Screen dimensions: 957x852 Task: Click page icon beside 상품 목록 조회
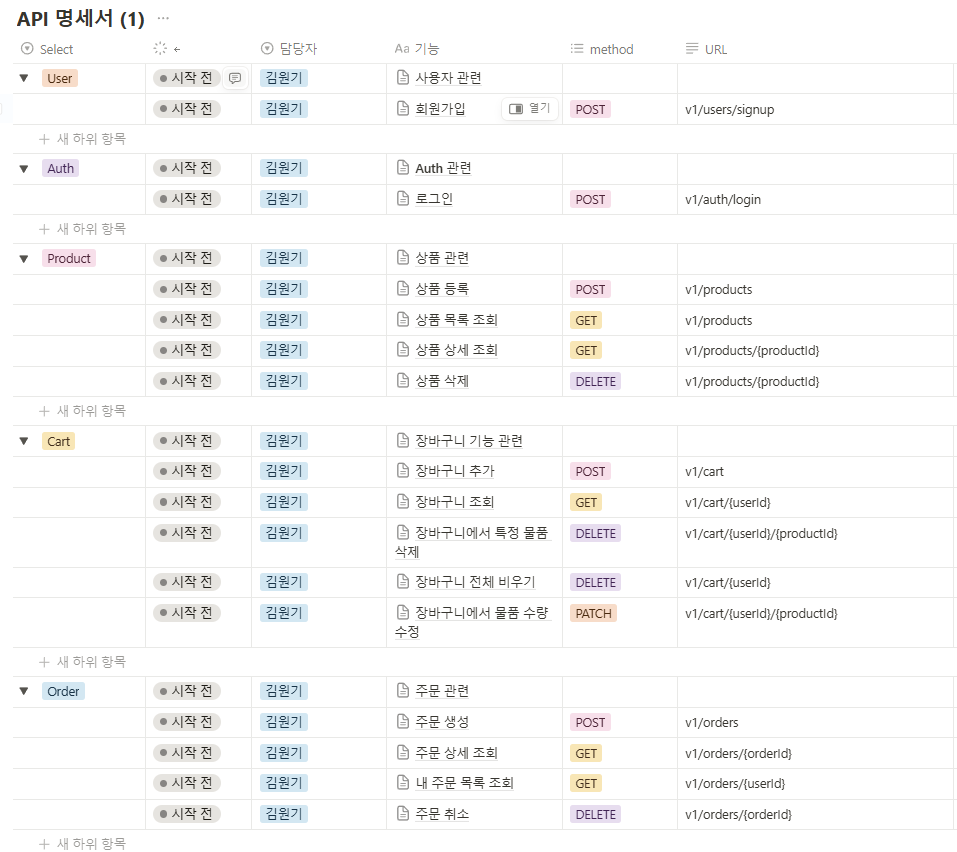tap(403, 319)
